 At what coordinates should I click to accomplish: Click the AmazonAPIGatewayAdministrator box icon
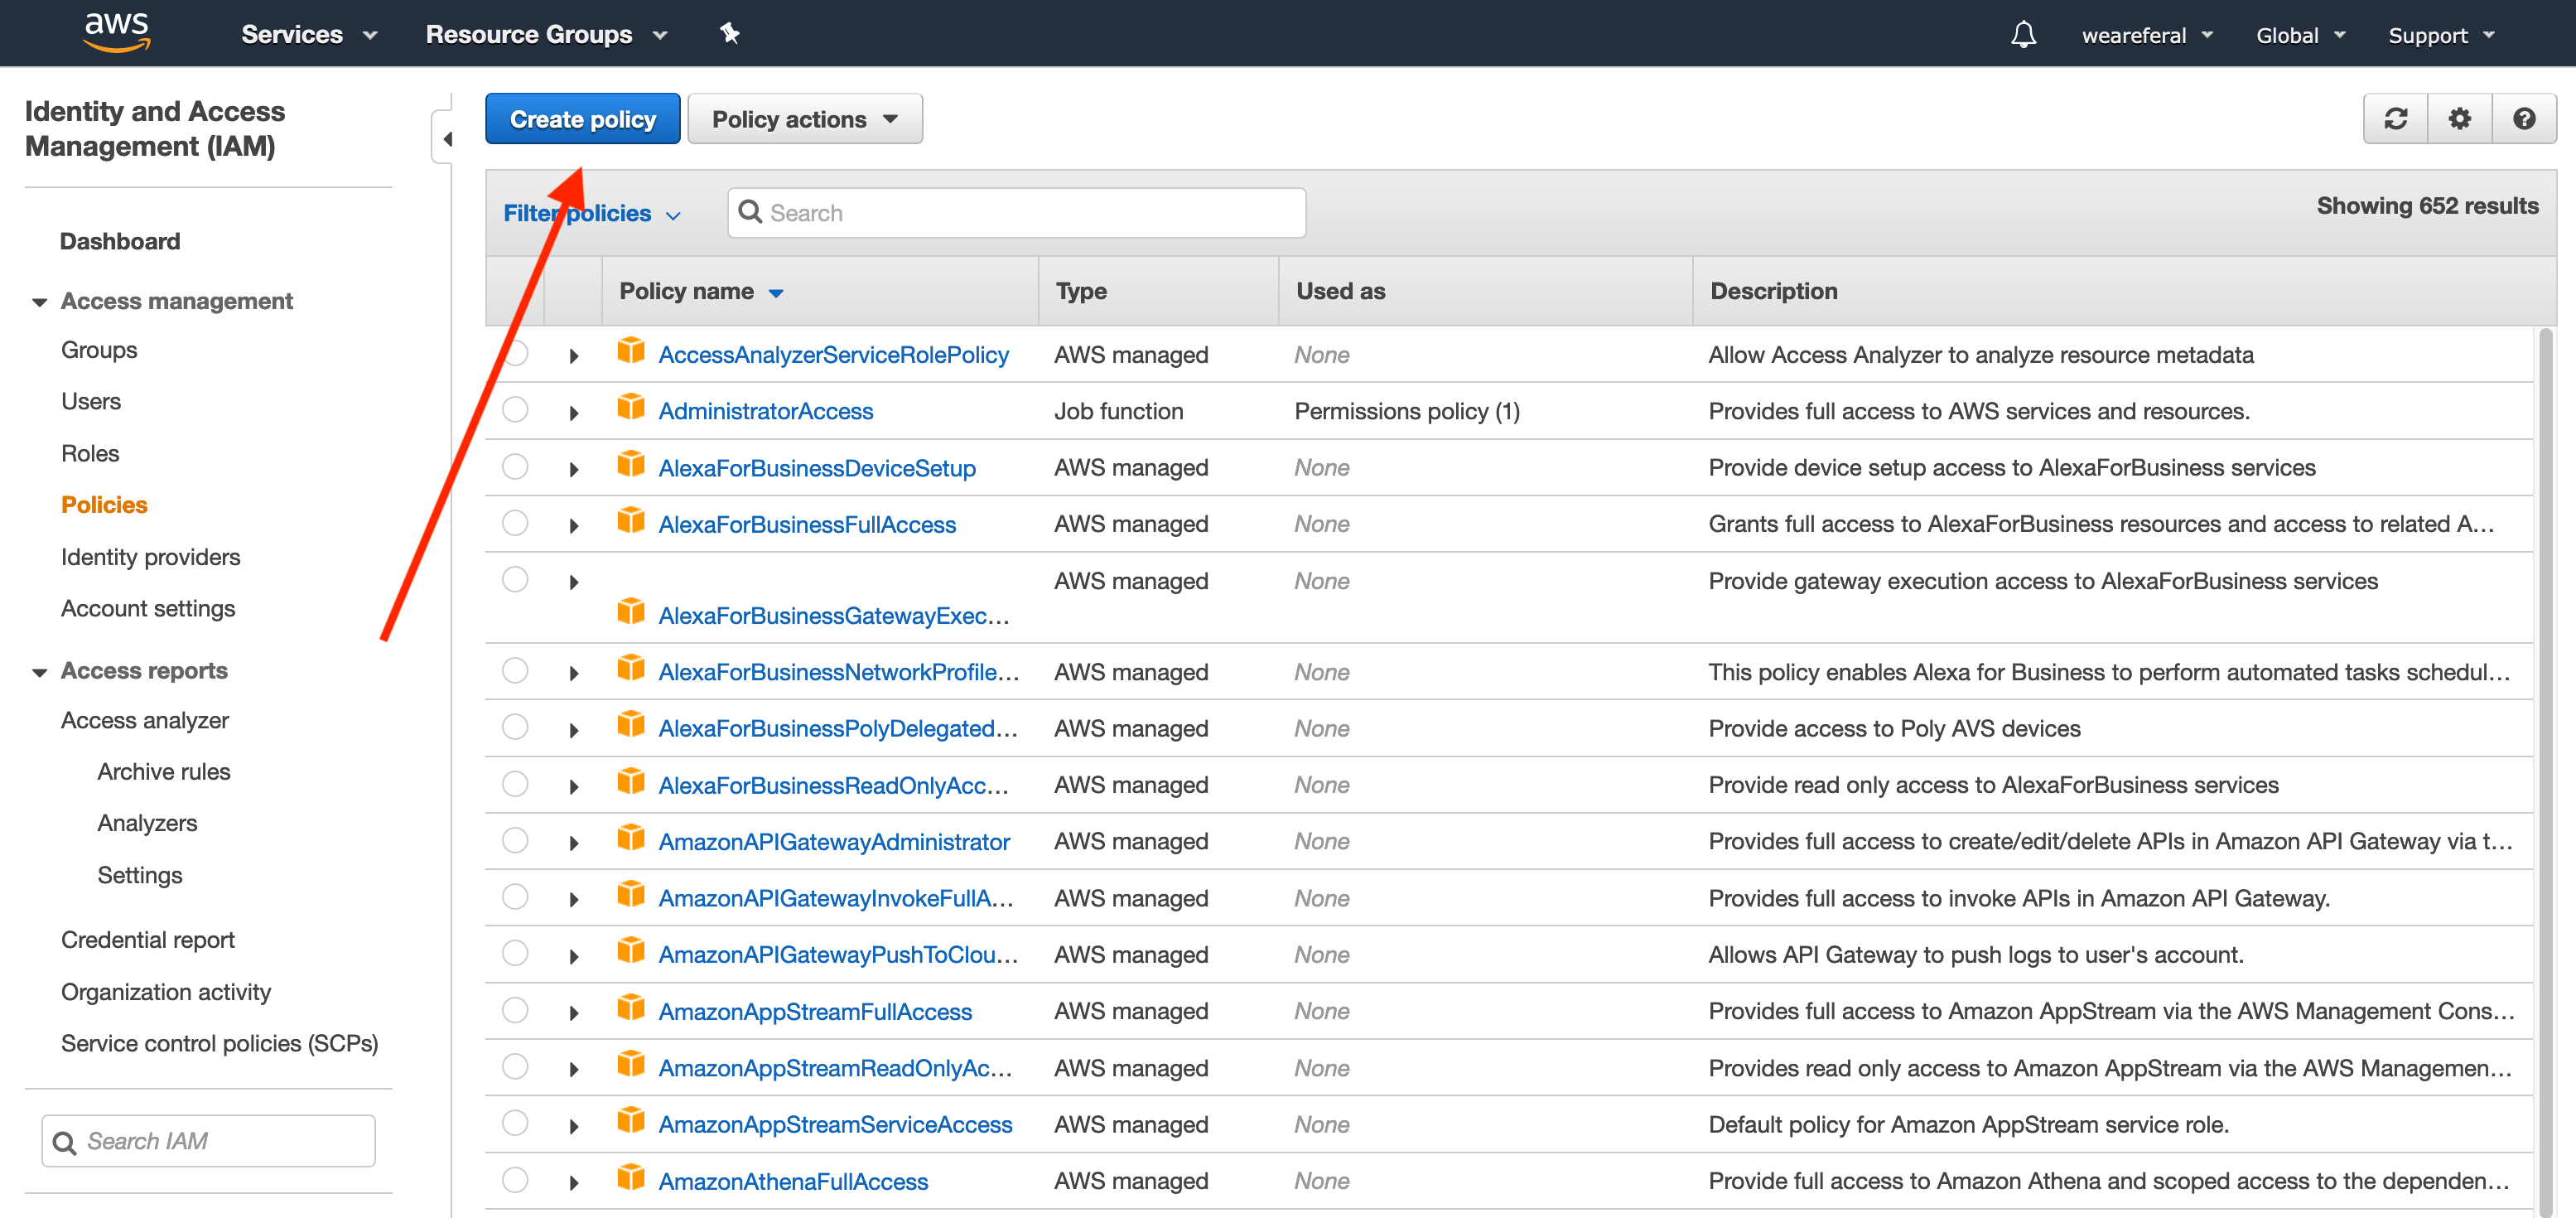click(x=631, y=838)
